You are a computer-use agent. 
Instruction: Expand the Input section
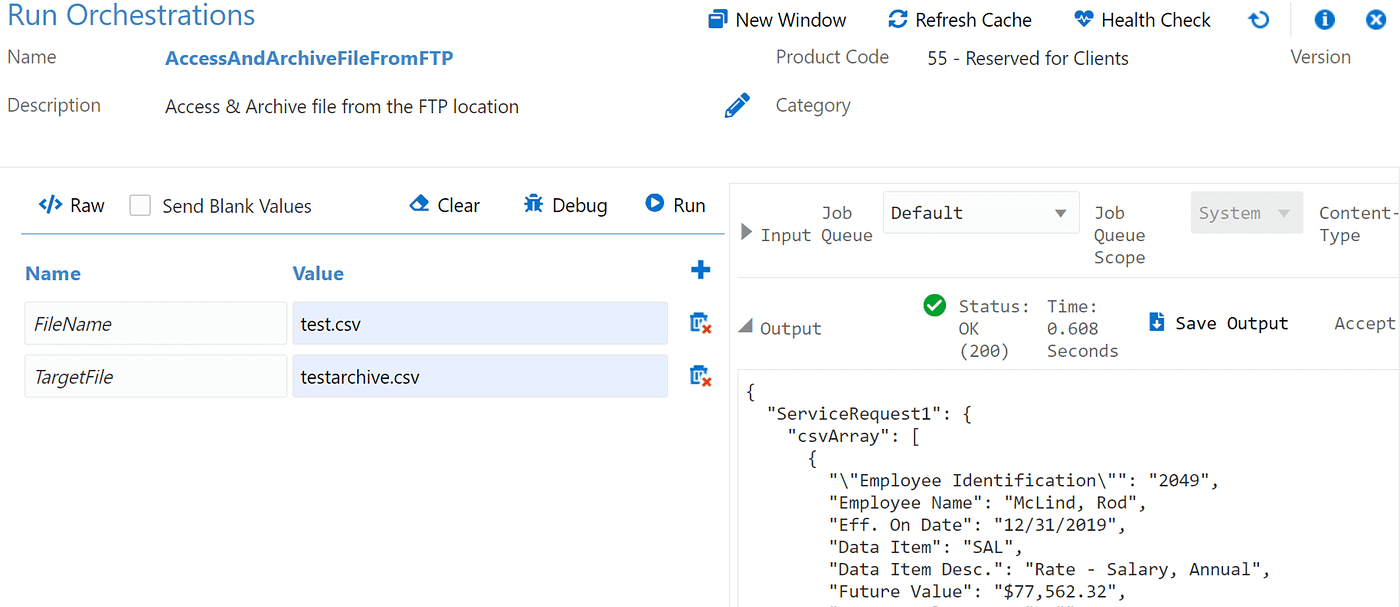(747, 233)
